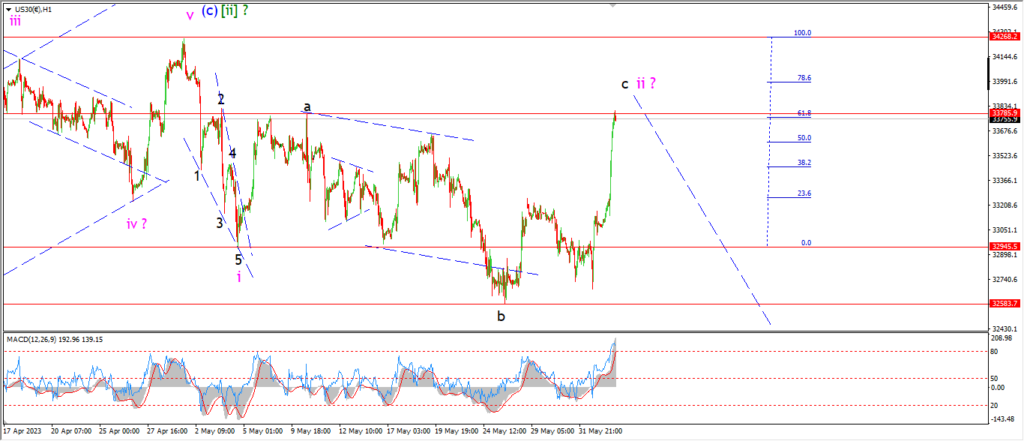
Task: Click the 34459.6 price on the scale
Action: pyautogui.click(x=1004, y=7)
